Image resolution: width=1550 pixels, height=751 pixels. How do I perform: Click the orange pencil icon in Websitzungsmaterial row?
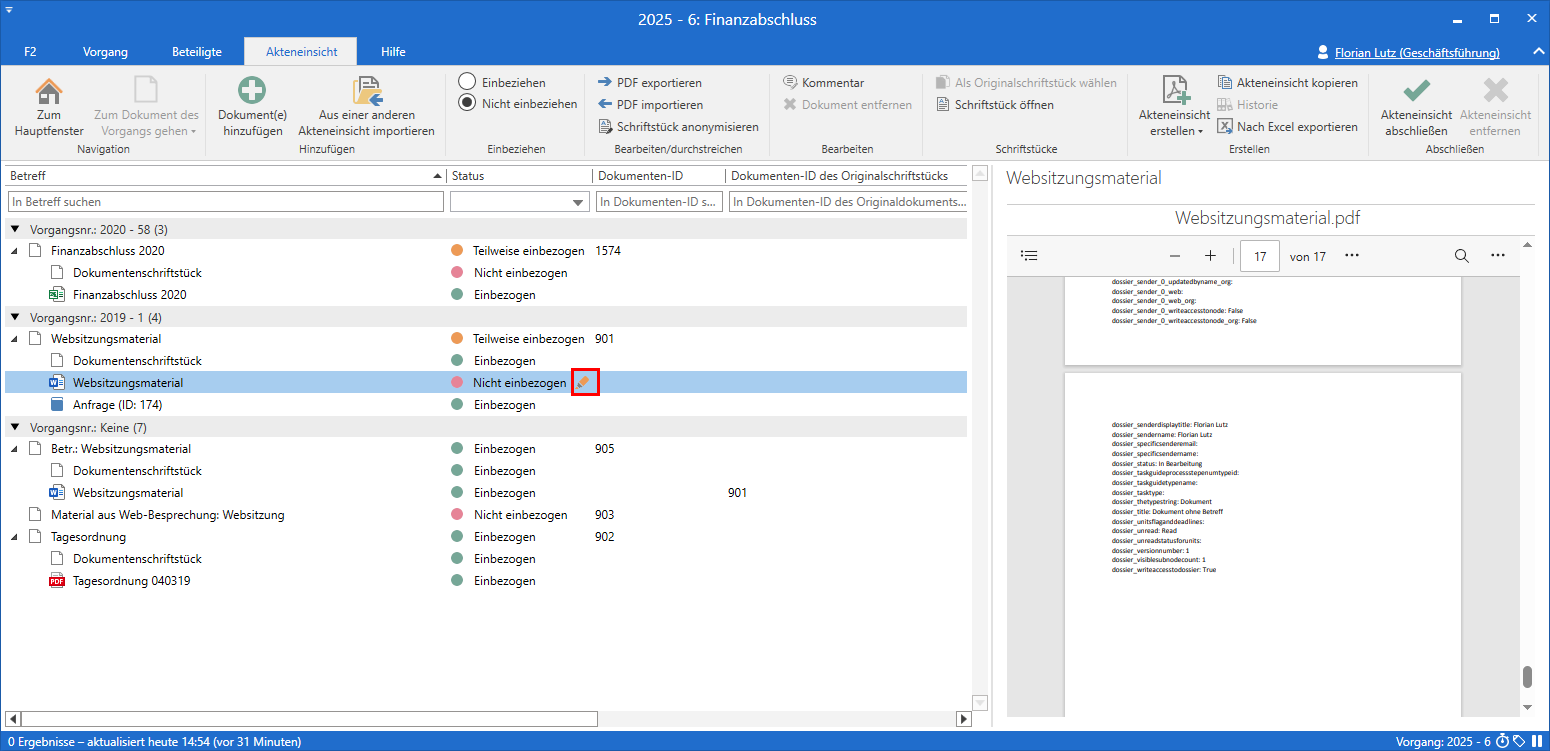coord(584,382)
